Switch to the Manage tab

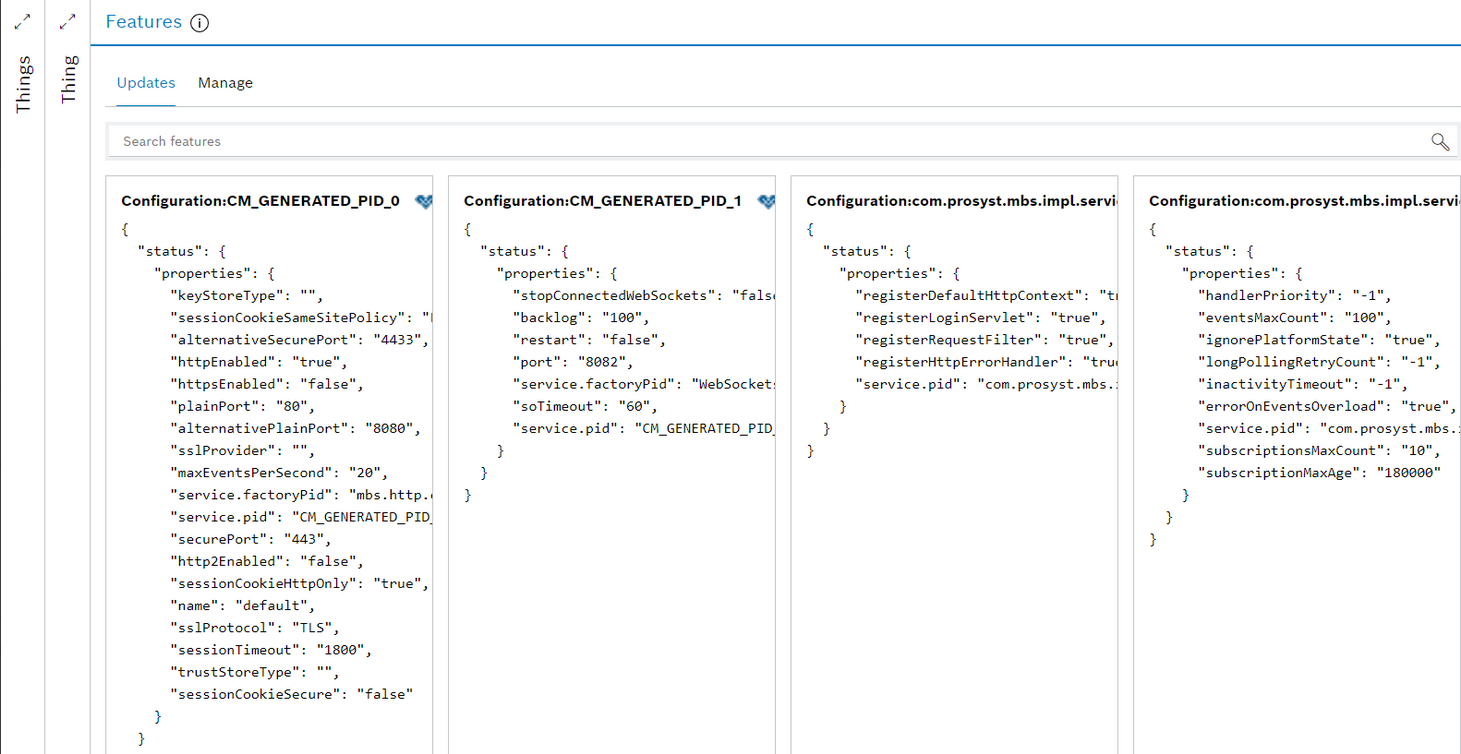[225, 83]
